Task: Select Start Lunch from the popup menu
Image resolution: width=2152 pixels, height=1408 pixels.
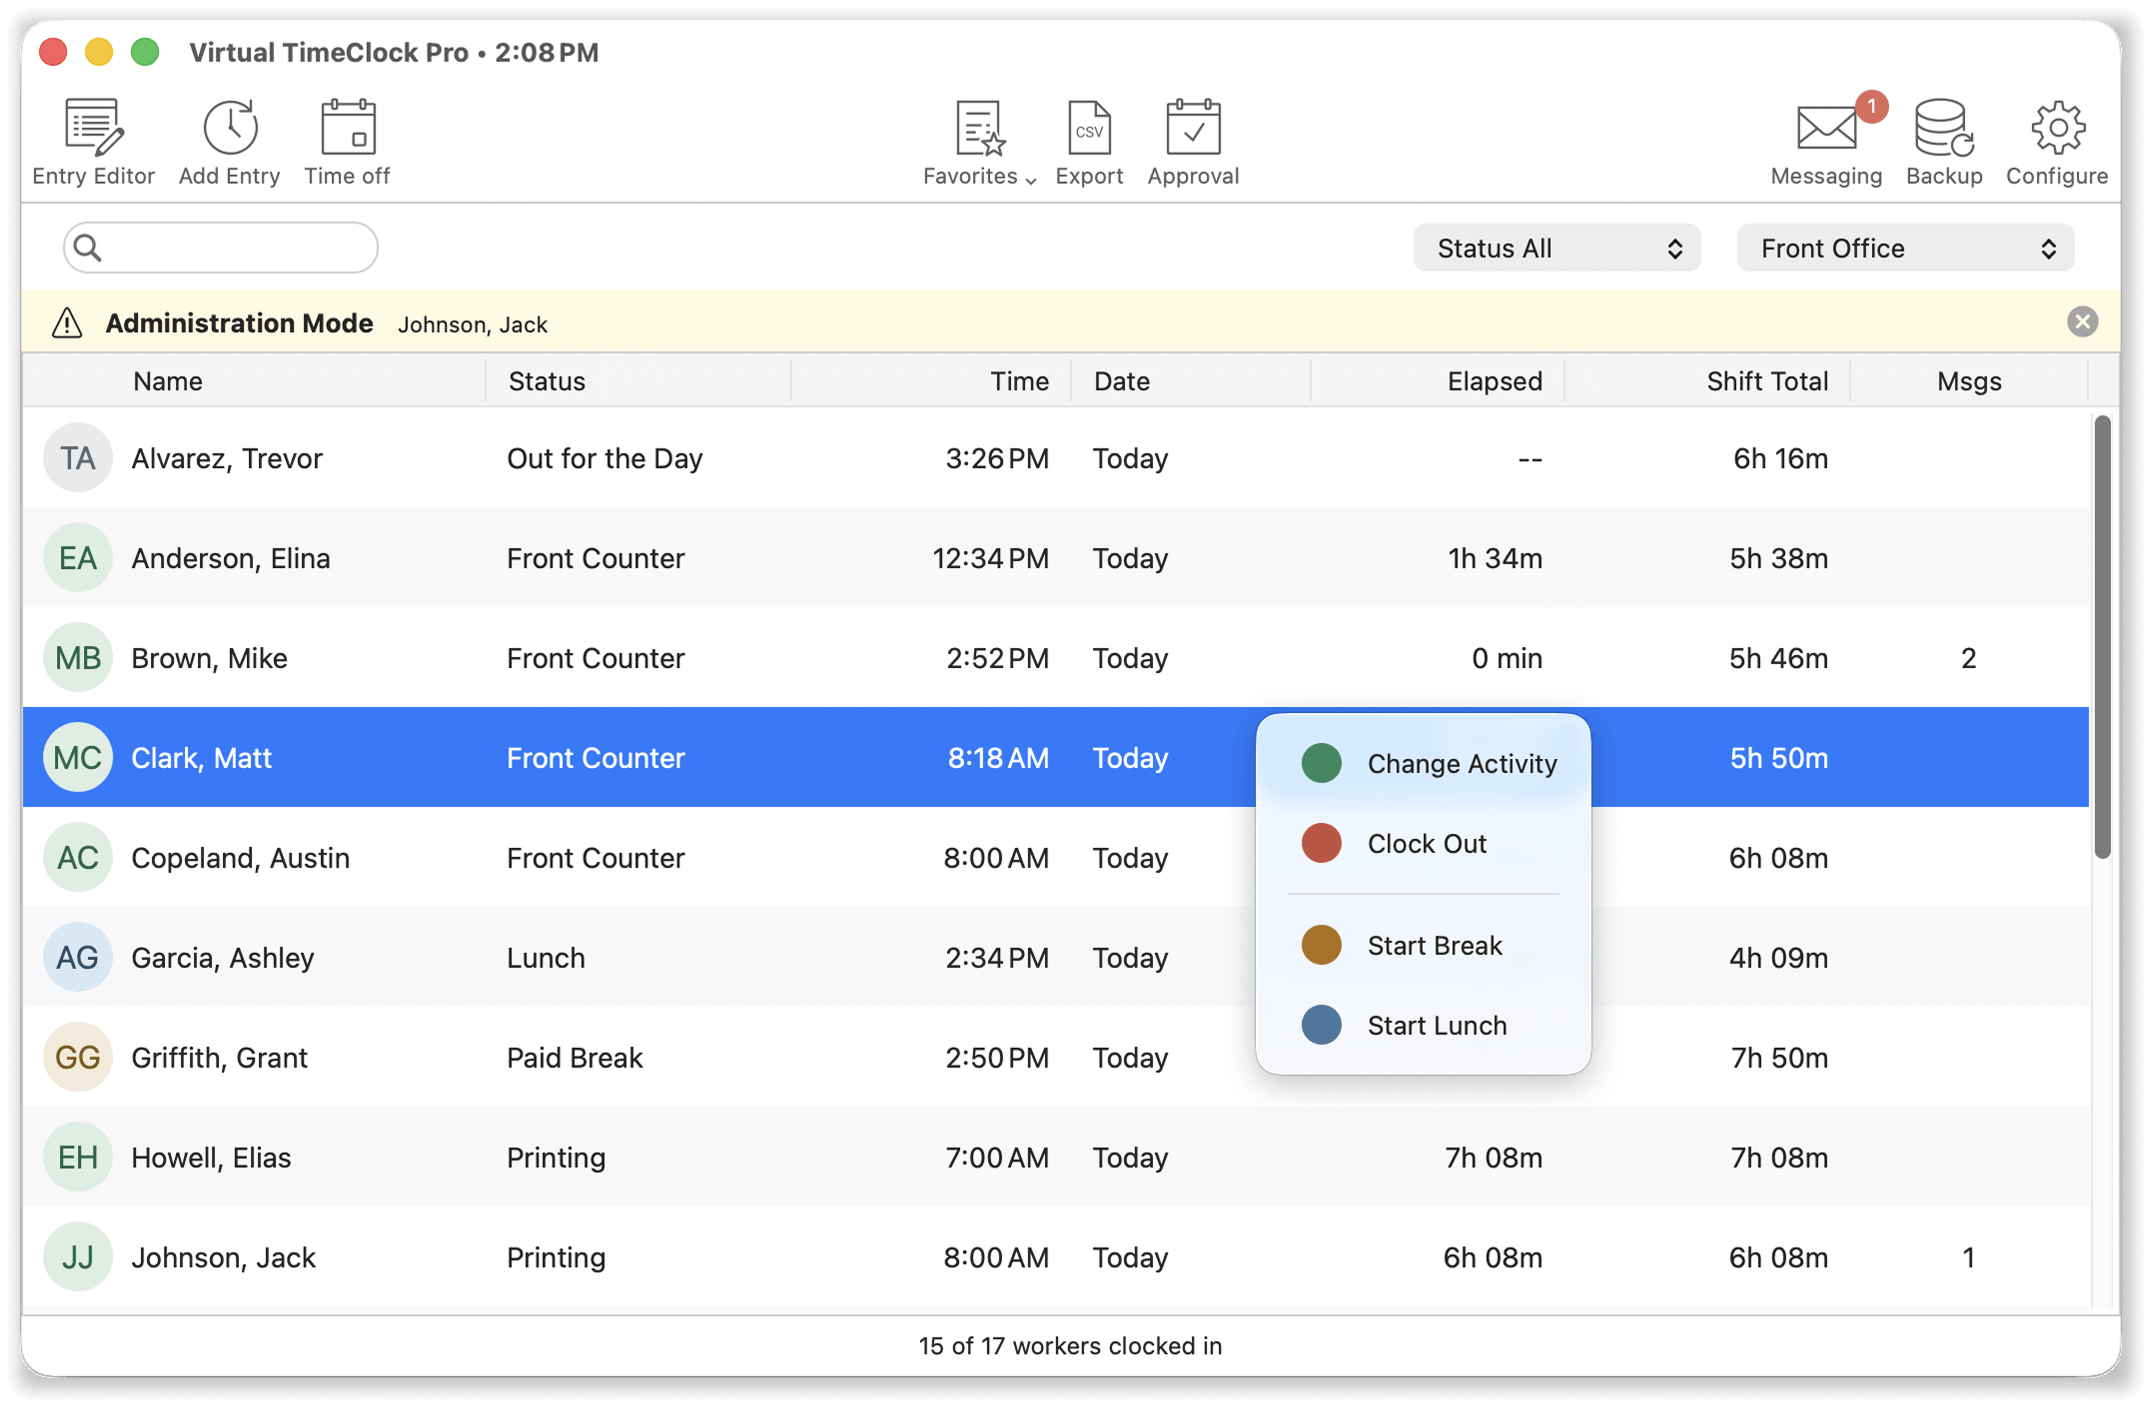Action: [1424, 1026]
